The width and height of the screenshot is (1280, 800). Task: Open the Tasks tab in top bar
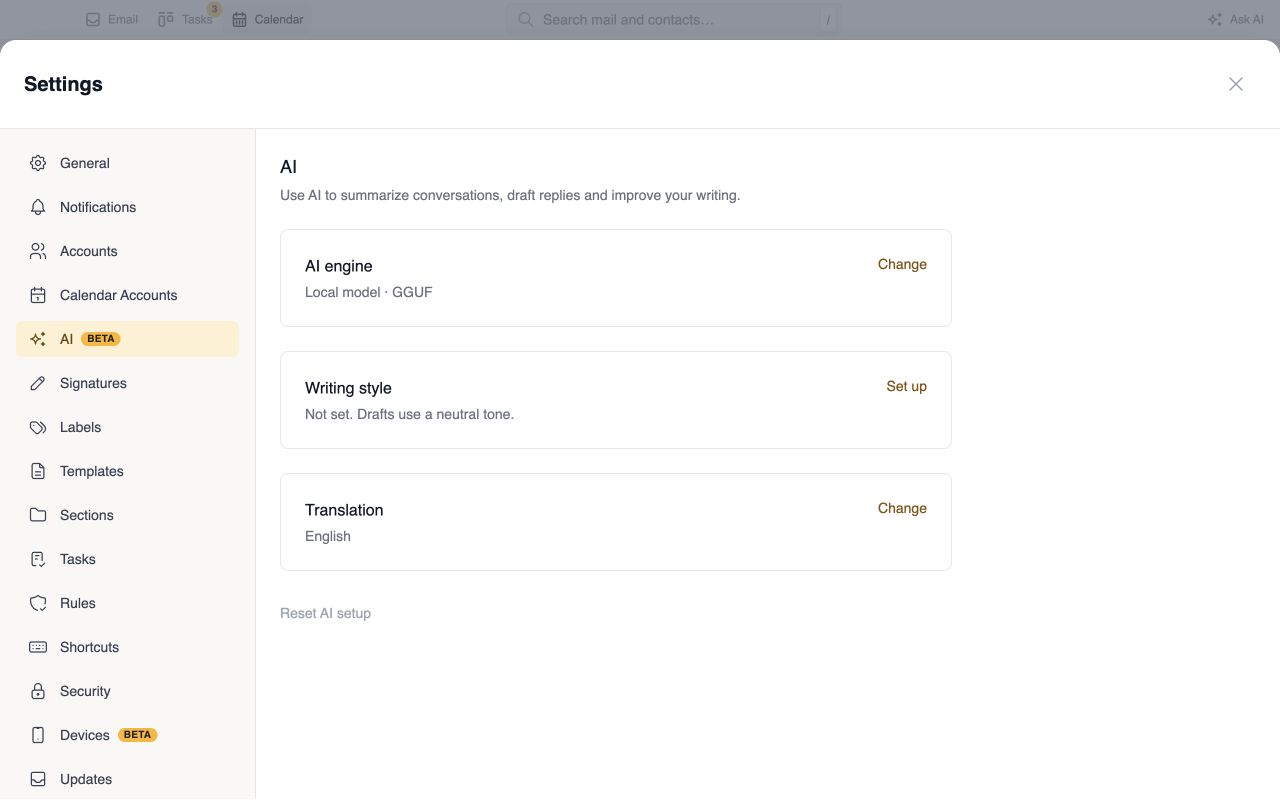pos(186,19)
